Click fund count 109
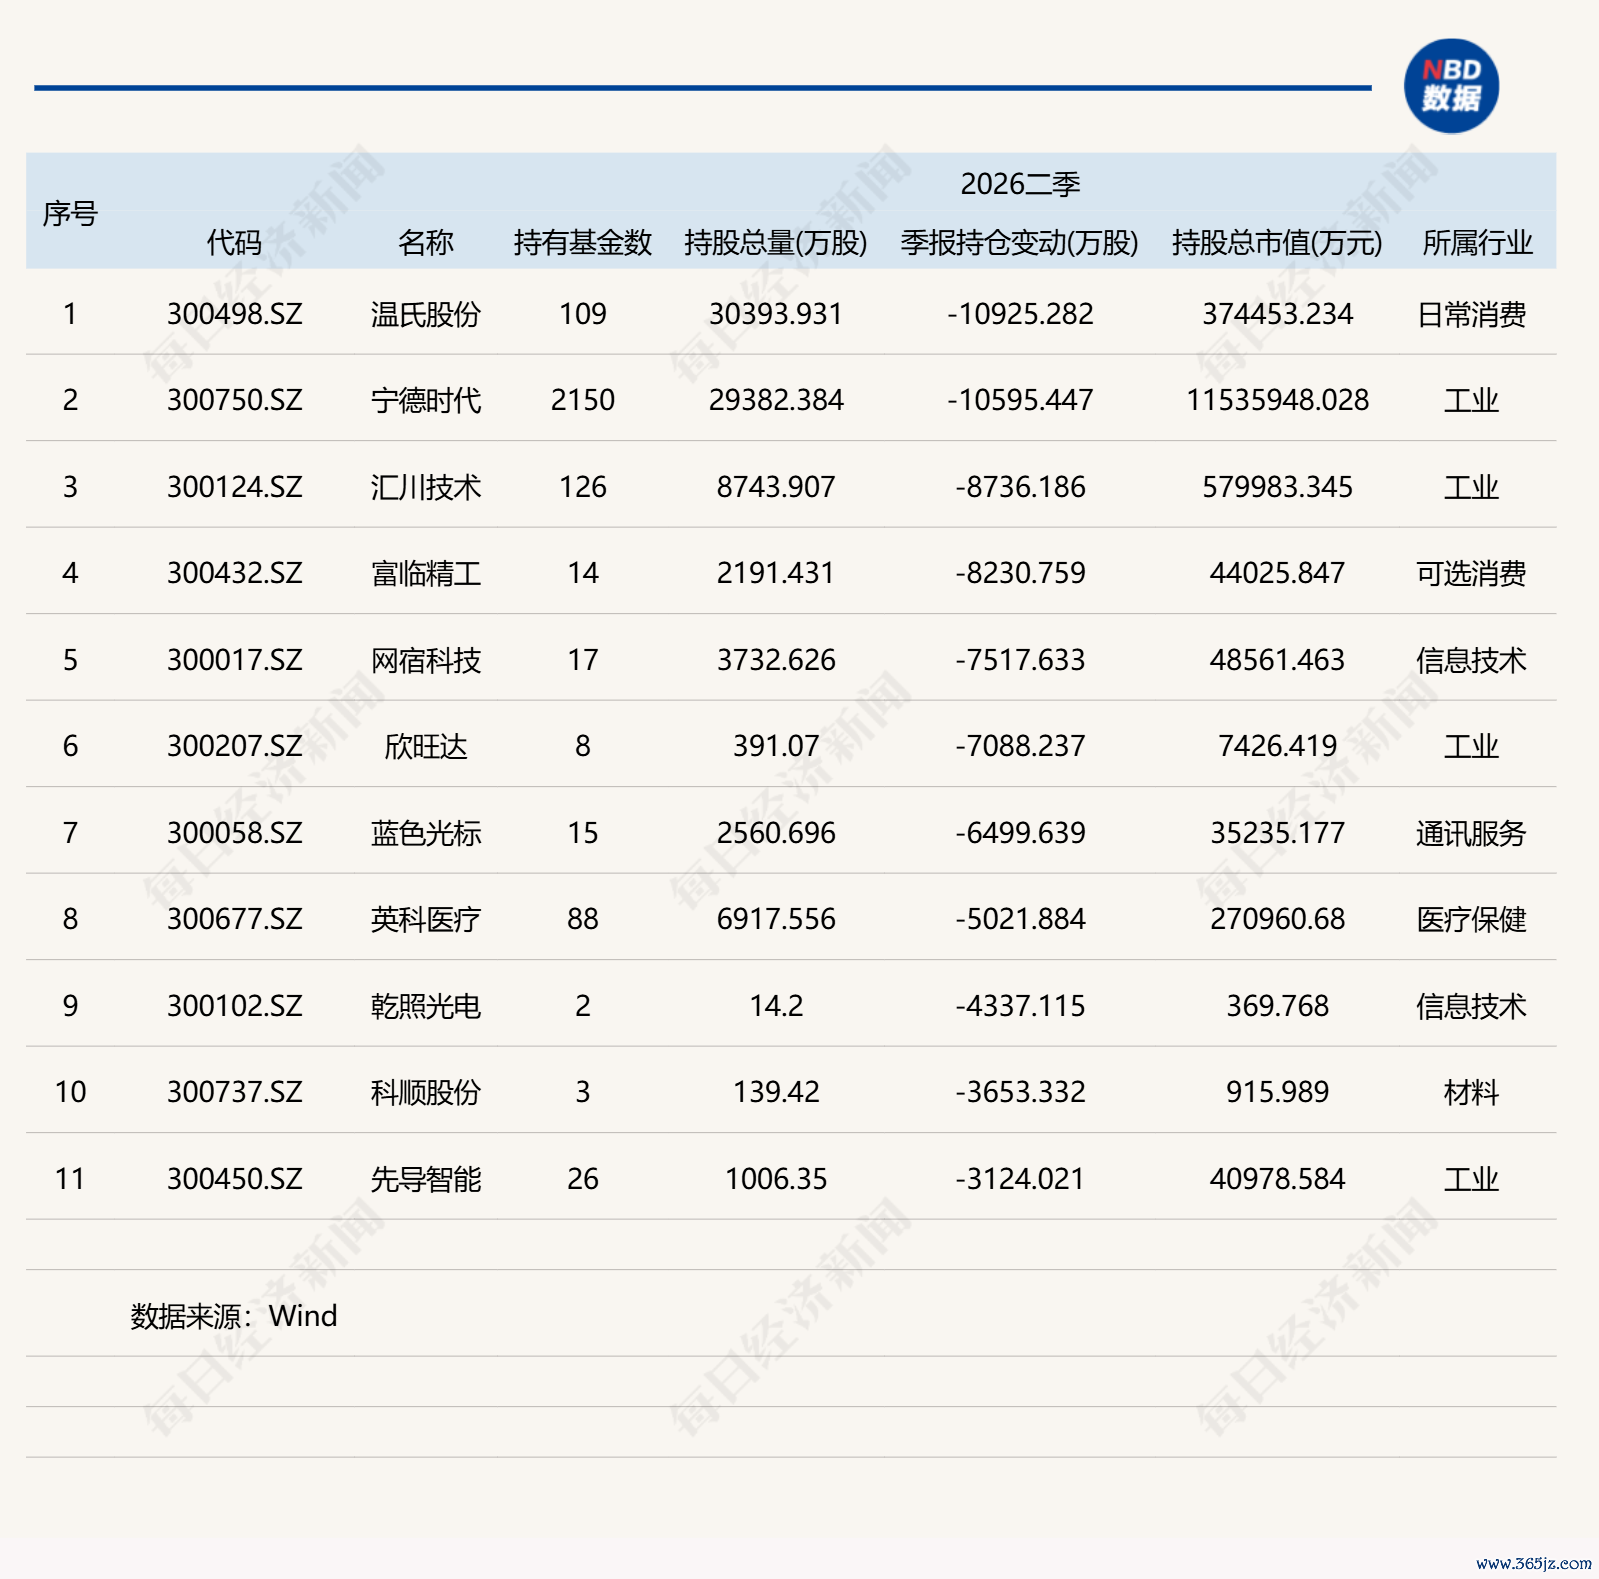The height and width of the screenshot is (1579, 1599). (x=583, y=314)
